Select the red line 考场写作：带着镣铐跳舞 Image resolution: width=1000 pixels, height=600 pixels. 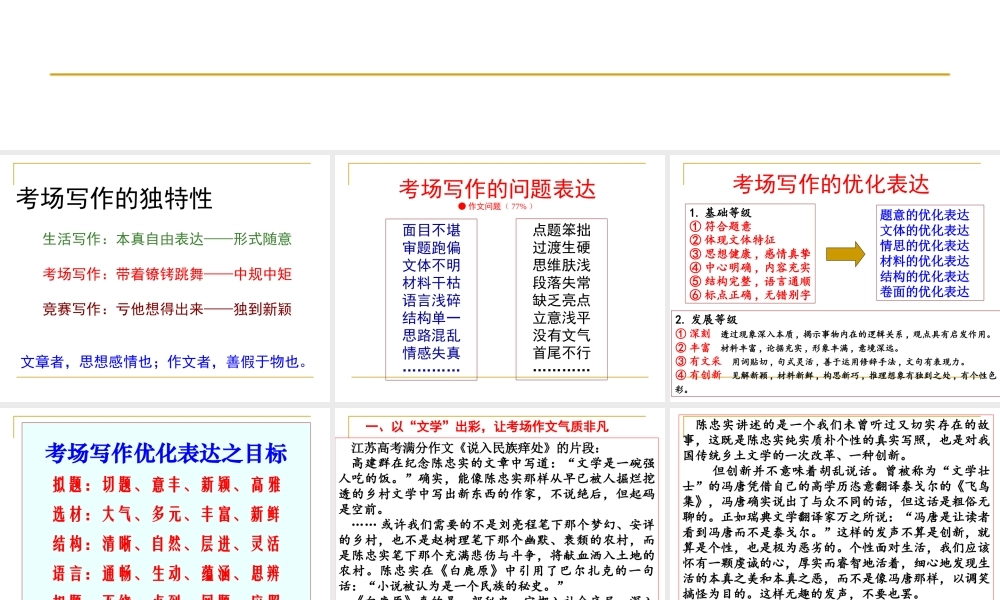[167, 274]
